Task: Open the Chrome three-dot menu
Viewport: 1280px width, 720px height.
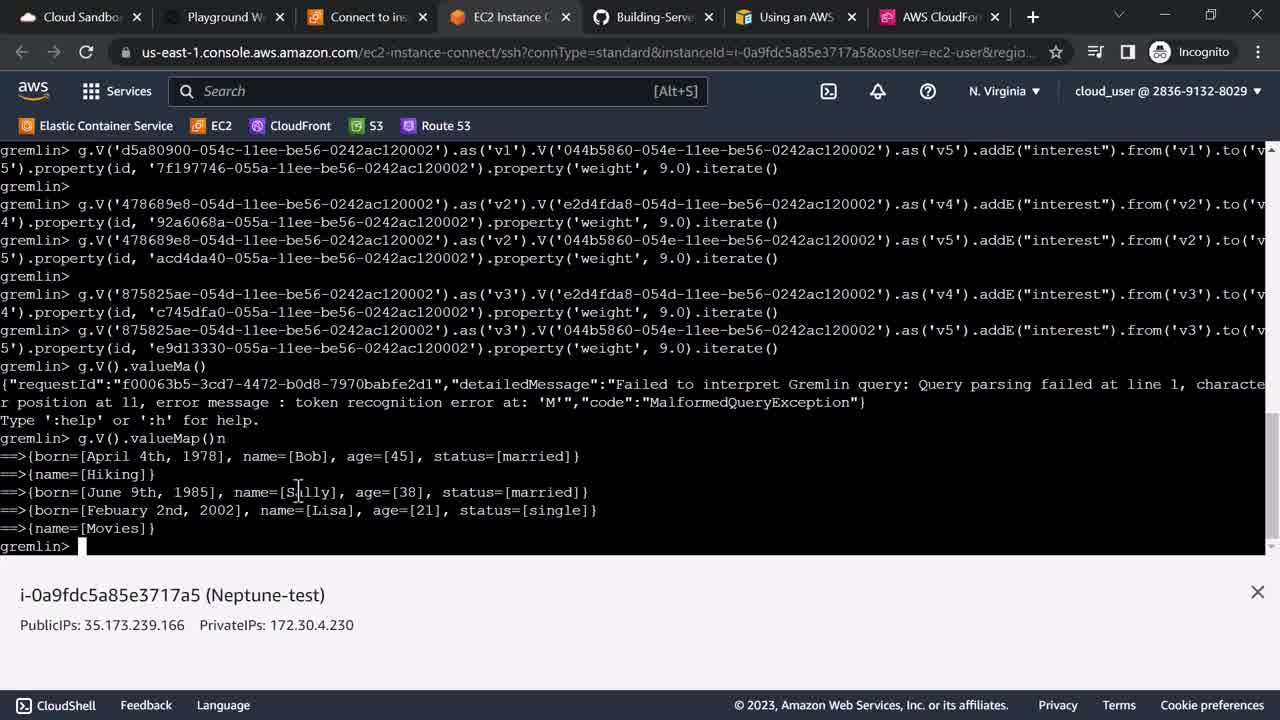Action: coord(1256,52)
